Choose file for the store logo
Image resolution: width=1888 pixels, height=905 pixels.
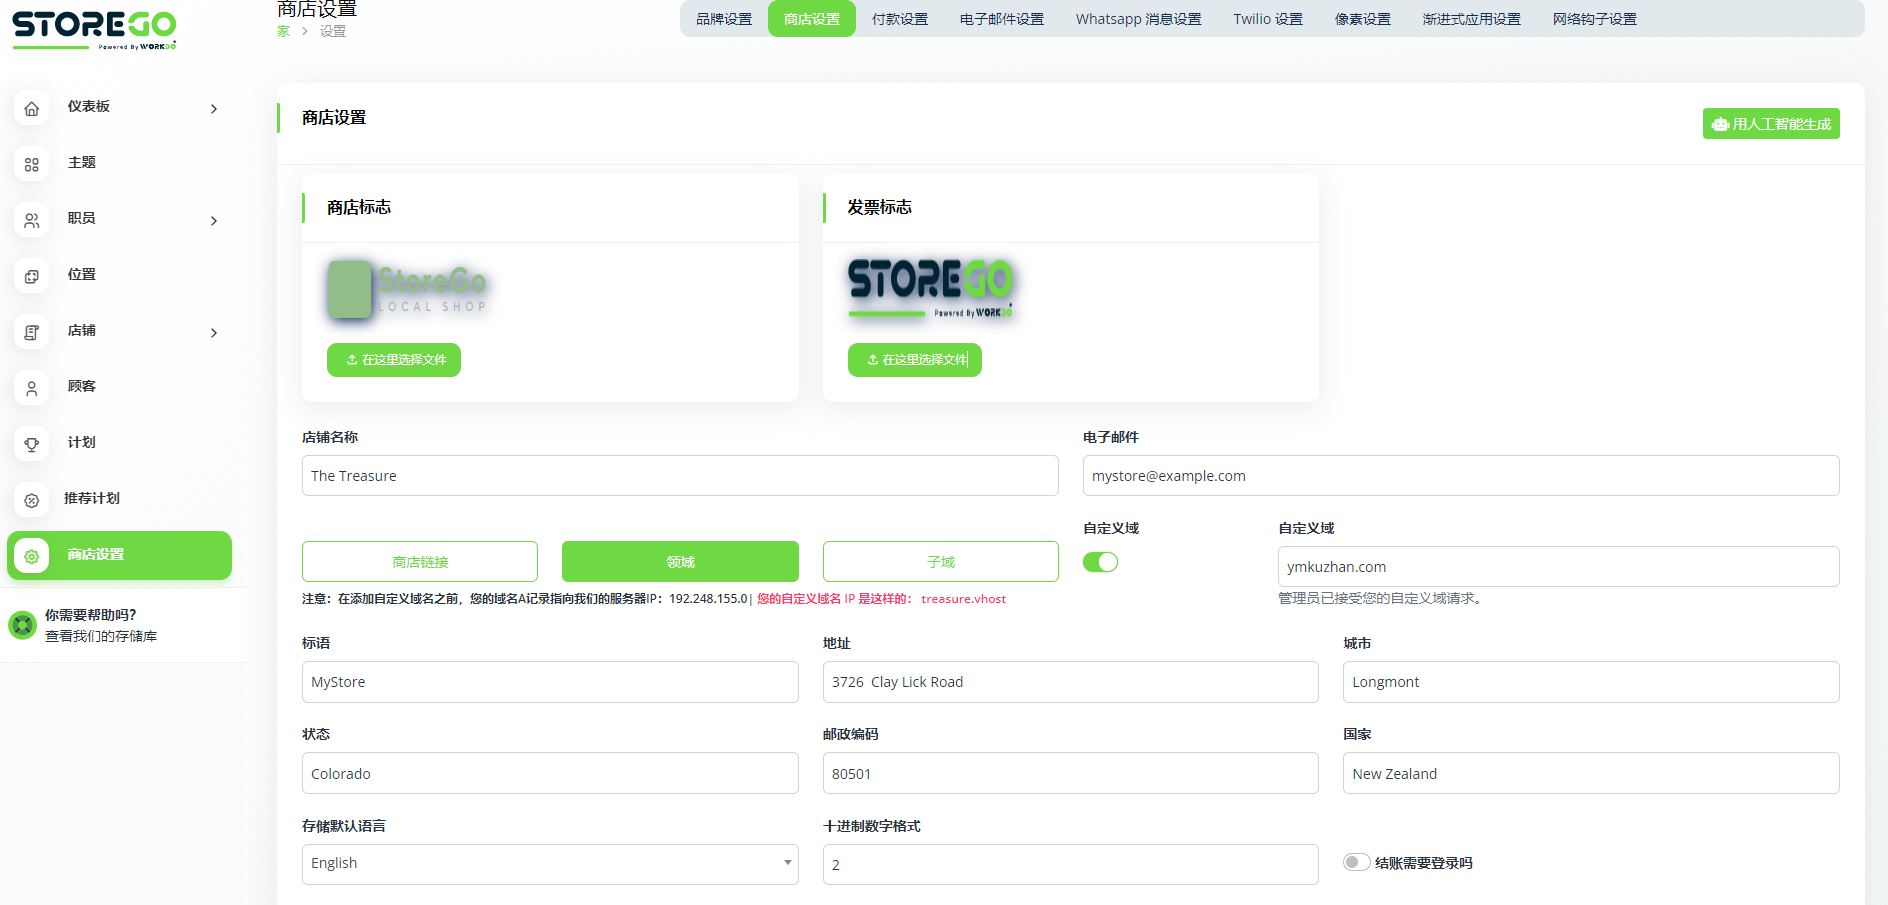394,360
